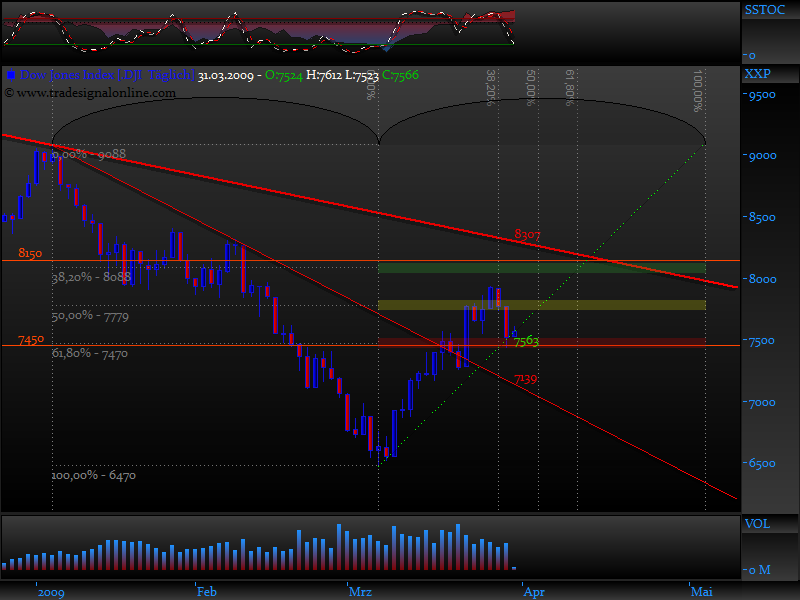Screen dimensions: 800x600
Task: Click the green target zone band near 8100
Action: [x=542, y=268]
